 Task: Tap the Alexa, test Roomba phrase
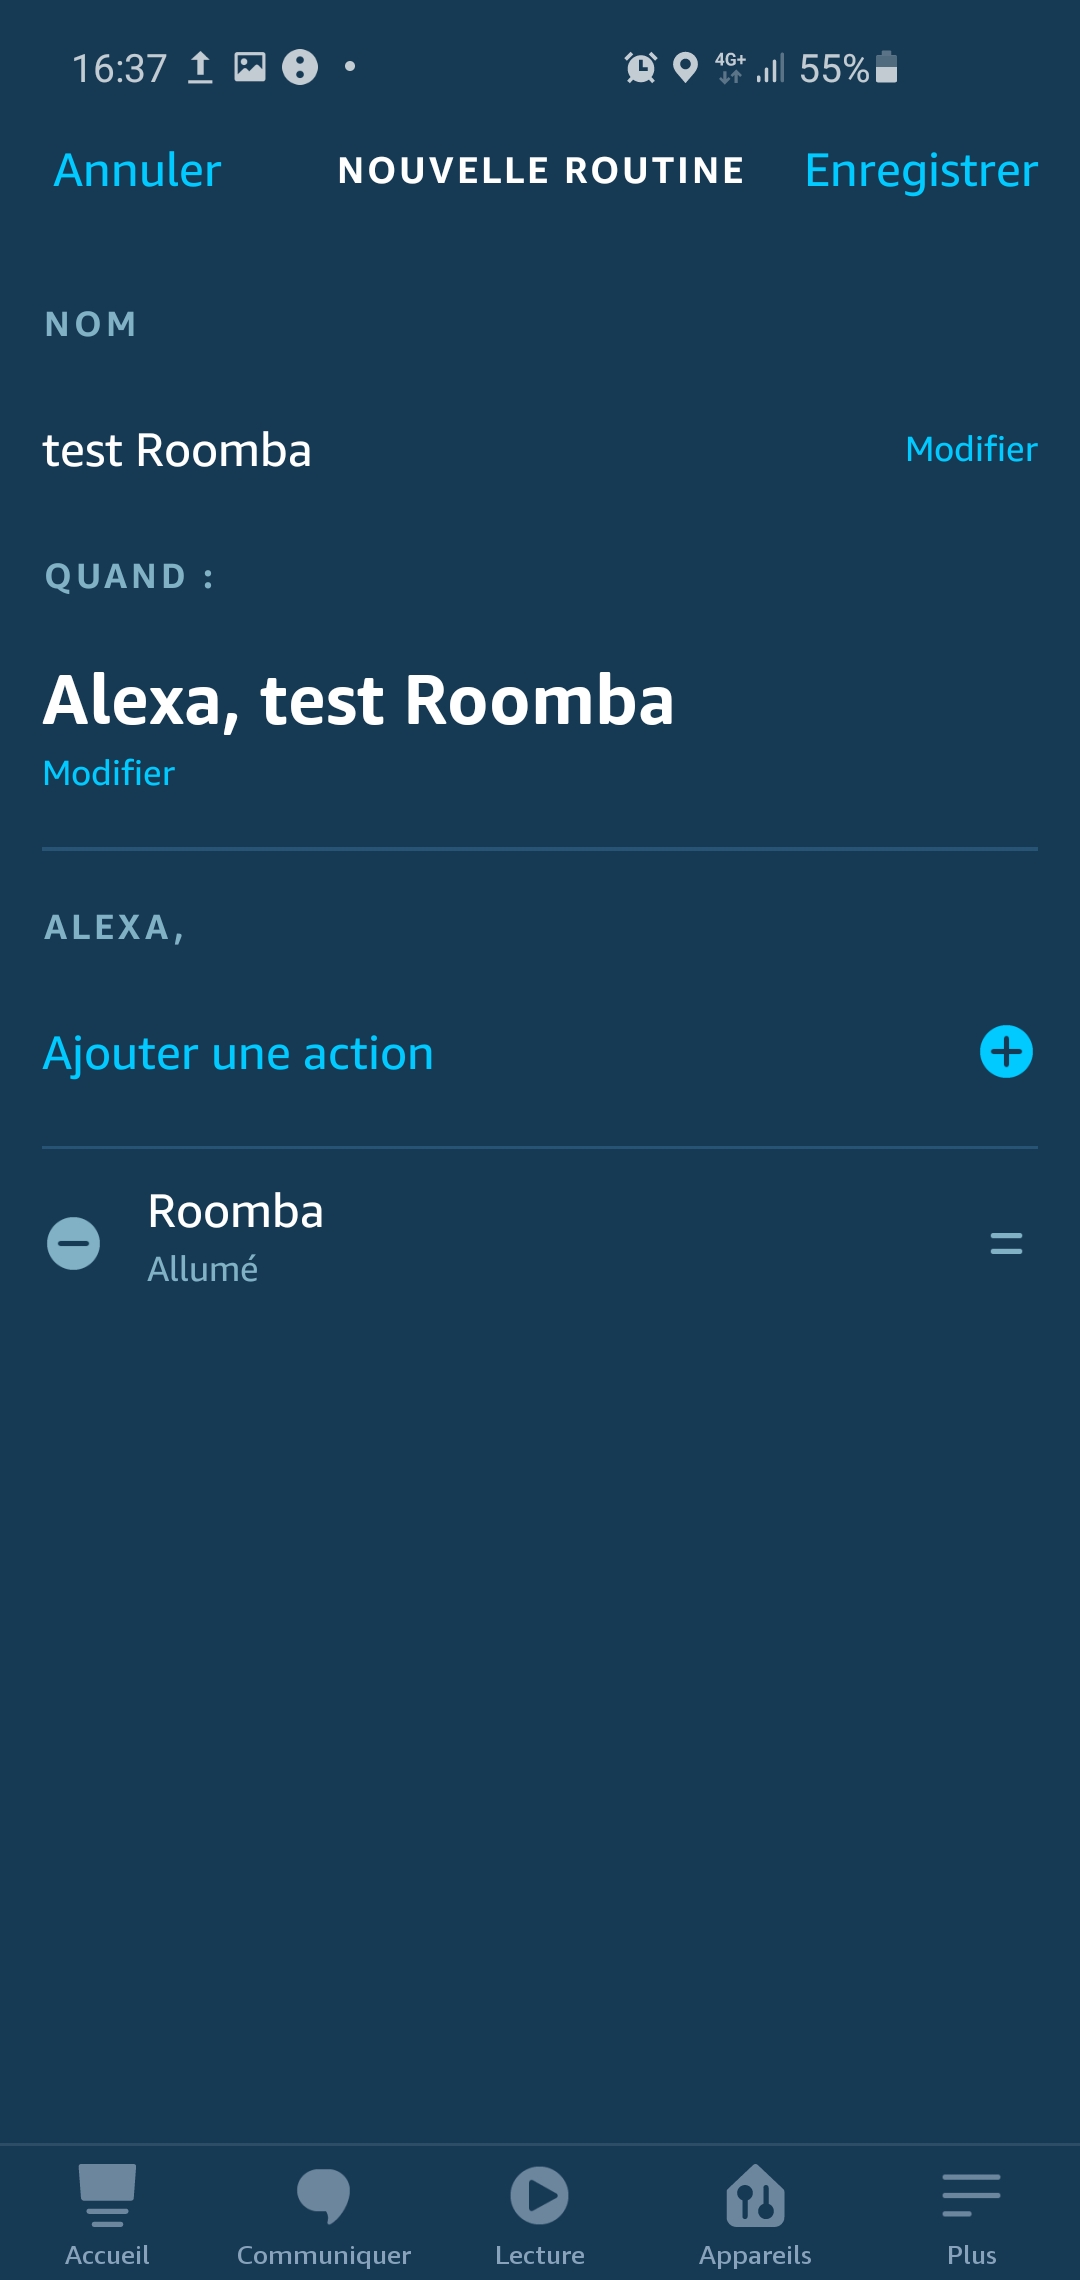(x=359, y=700)
